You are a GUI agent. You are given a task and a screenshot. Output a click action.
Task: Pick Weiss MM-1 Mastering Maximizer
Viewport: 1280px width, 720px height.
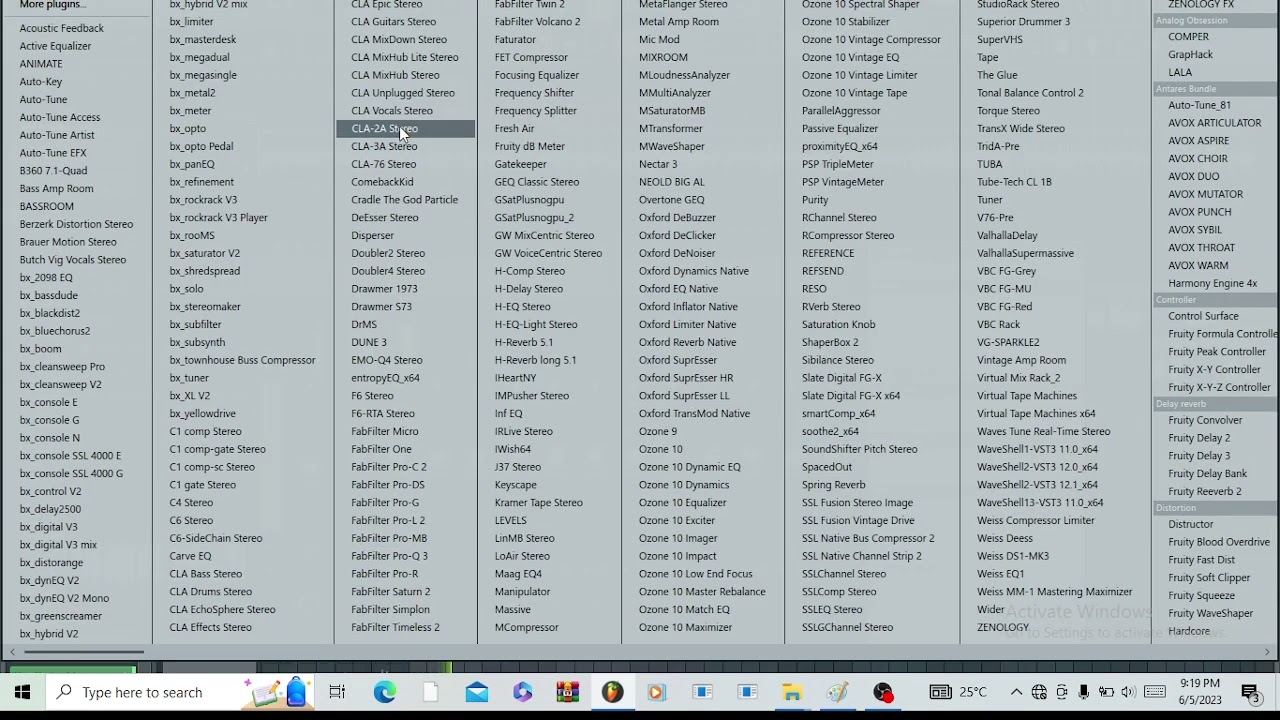[1055, 592]
